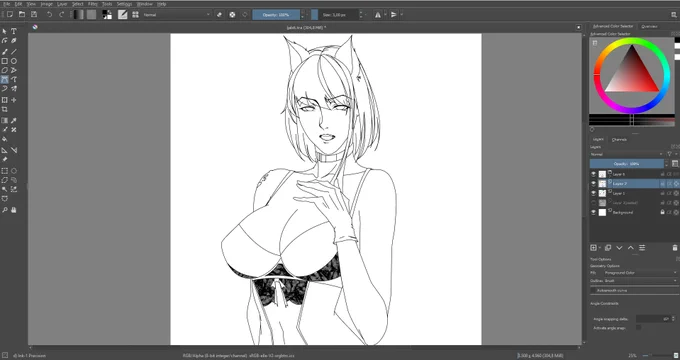The height and width of the screenshot is (360, 680).
Task: Select Layer 2 in the layers list
Action: pyautogui.click(x=634, y=184)
